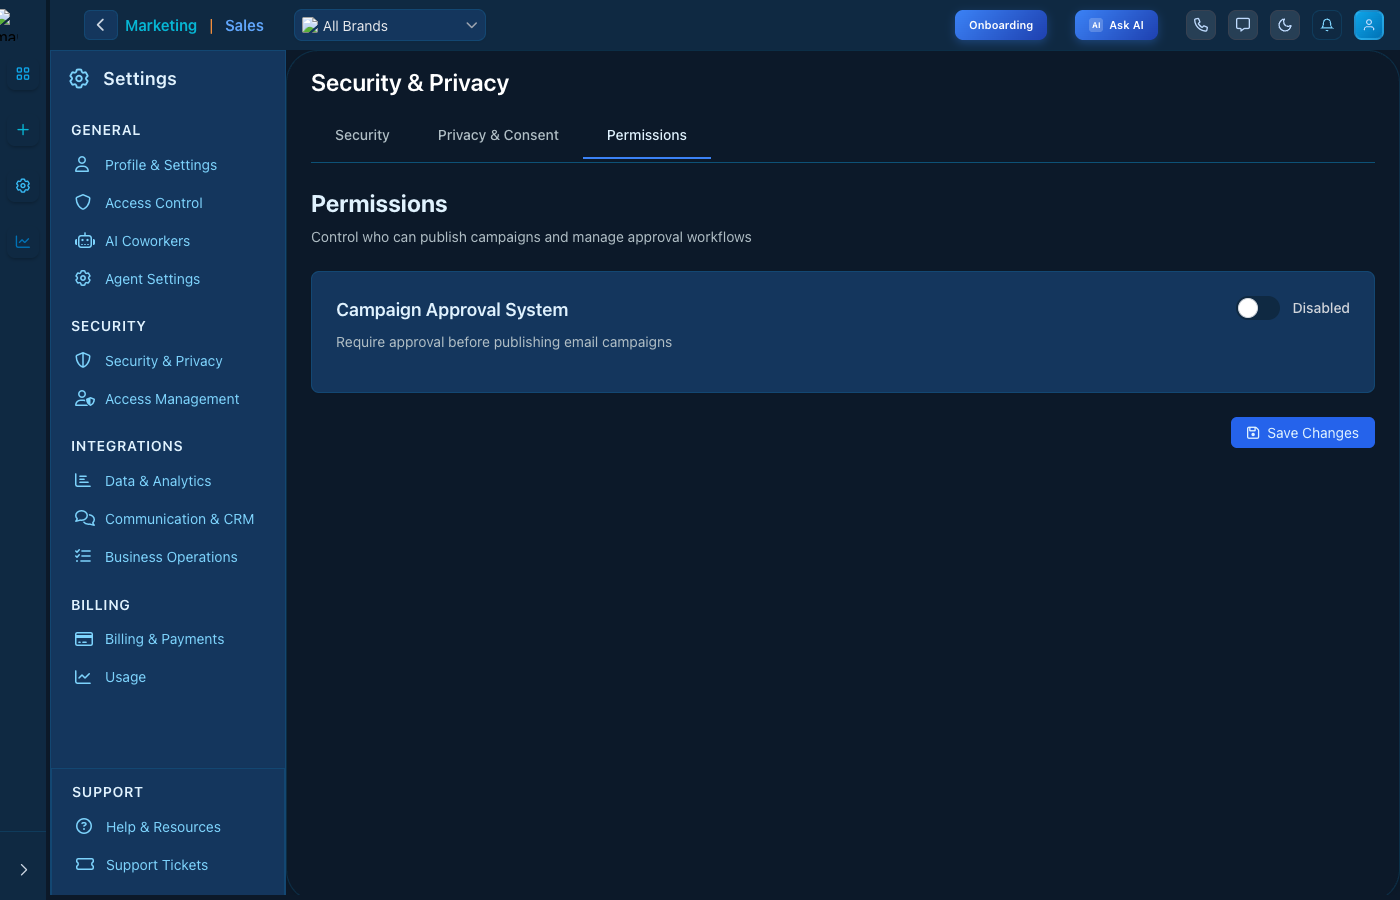Screen dimensions: 1400x900
Task: Click the Save Changes button
Action: [1303, 432]
